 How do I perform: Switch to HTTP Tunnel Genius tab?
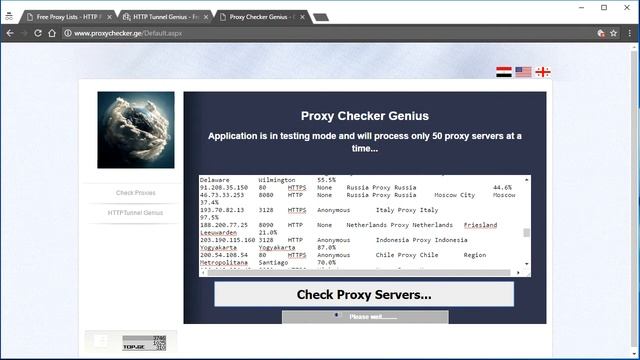click(x=166, y=17)
